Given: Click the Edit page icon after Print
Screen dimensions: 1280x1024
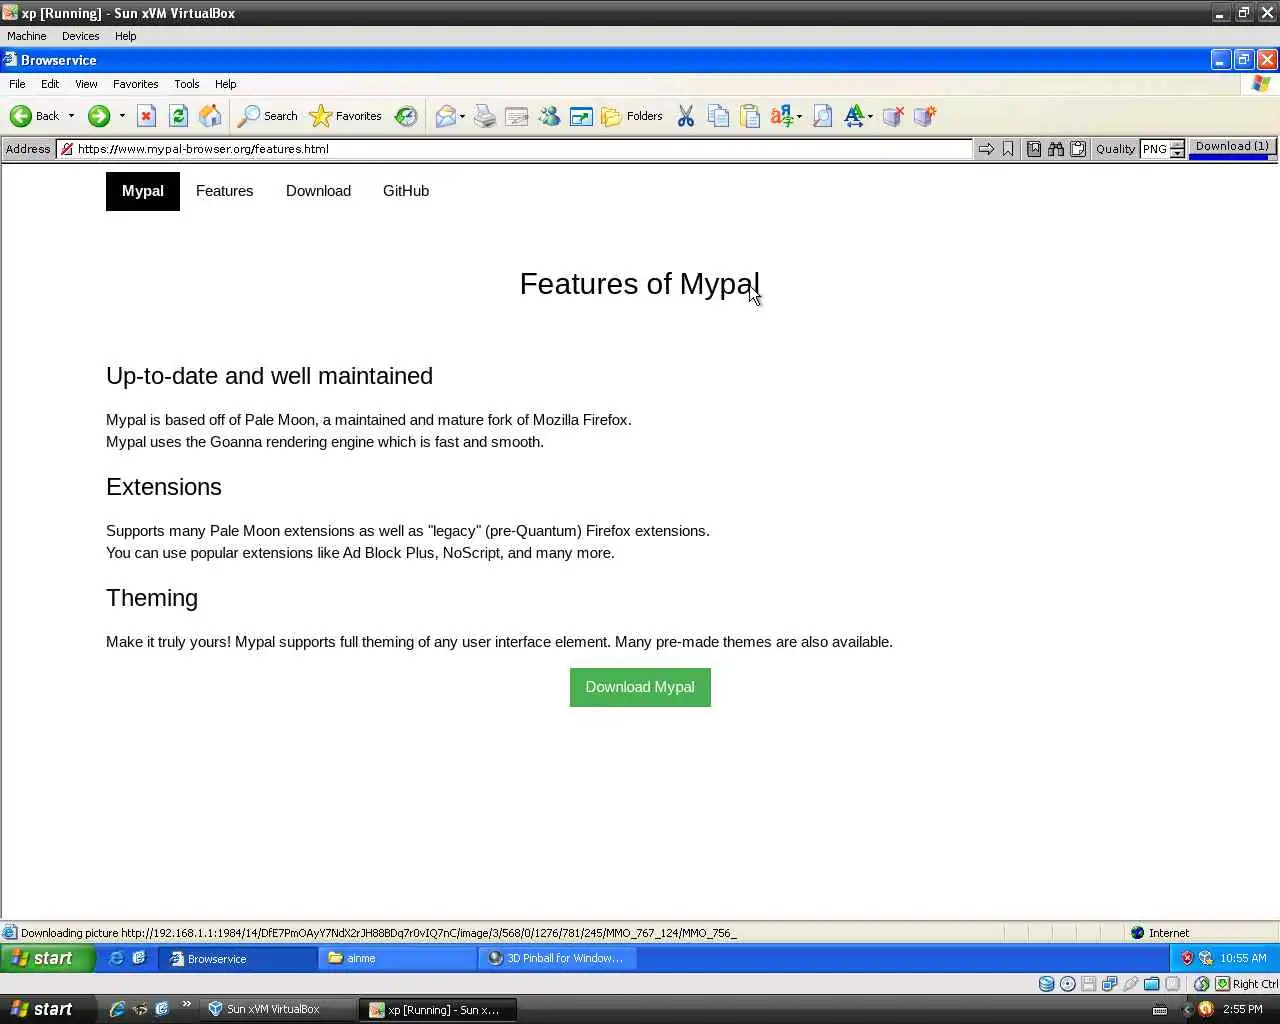Looking at the screenshot, I should pyautogui.click(x=517, y=116).
